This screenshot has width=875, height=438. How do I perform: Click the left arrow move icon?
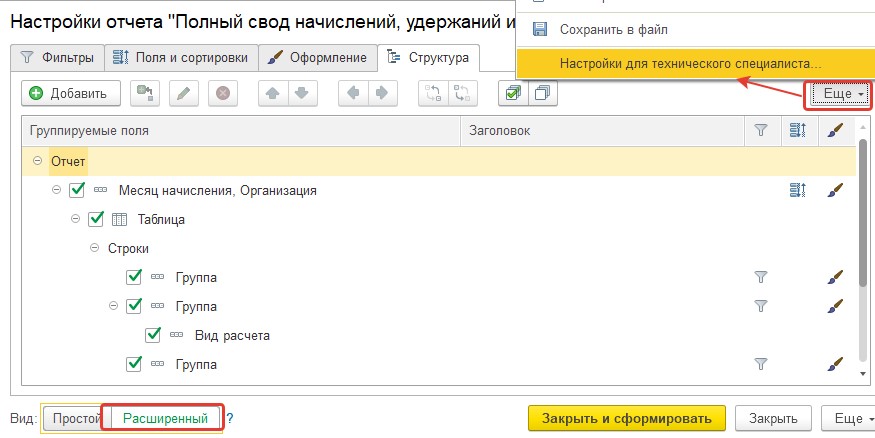(353, 93)
